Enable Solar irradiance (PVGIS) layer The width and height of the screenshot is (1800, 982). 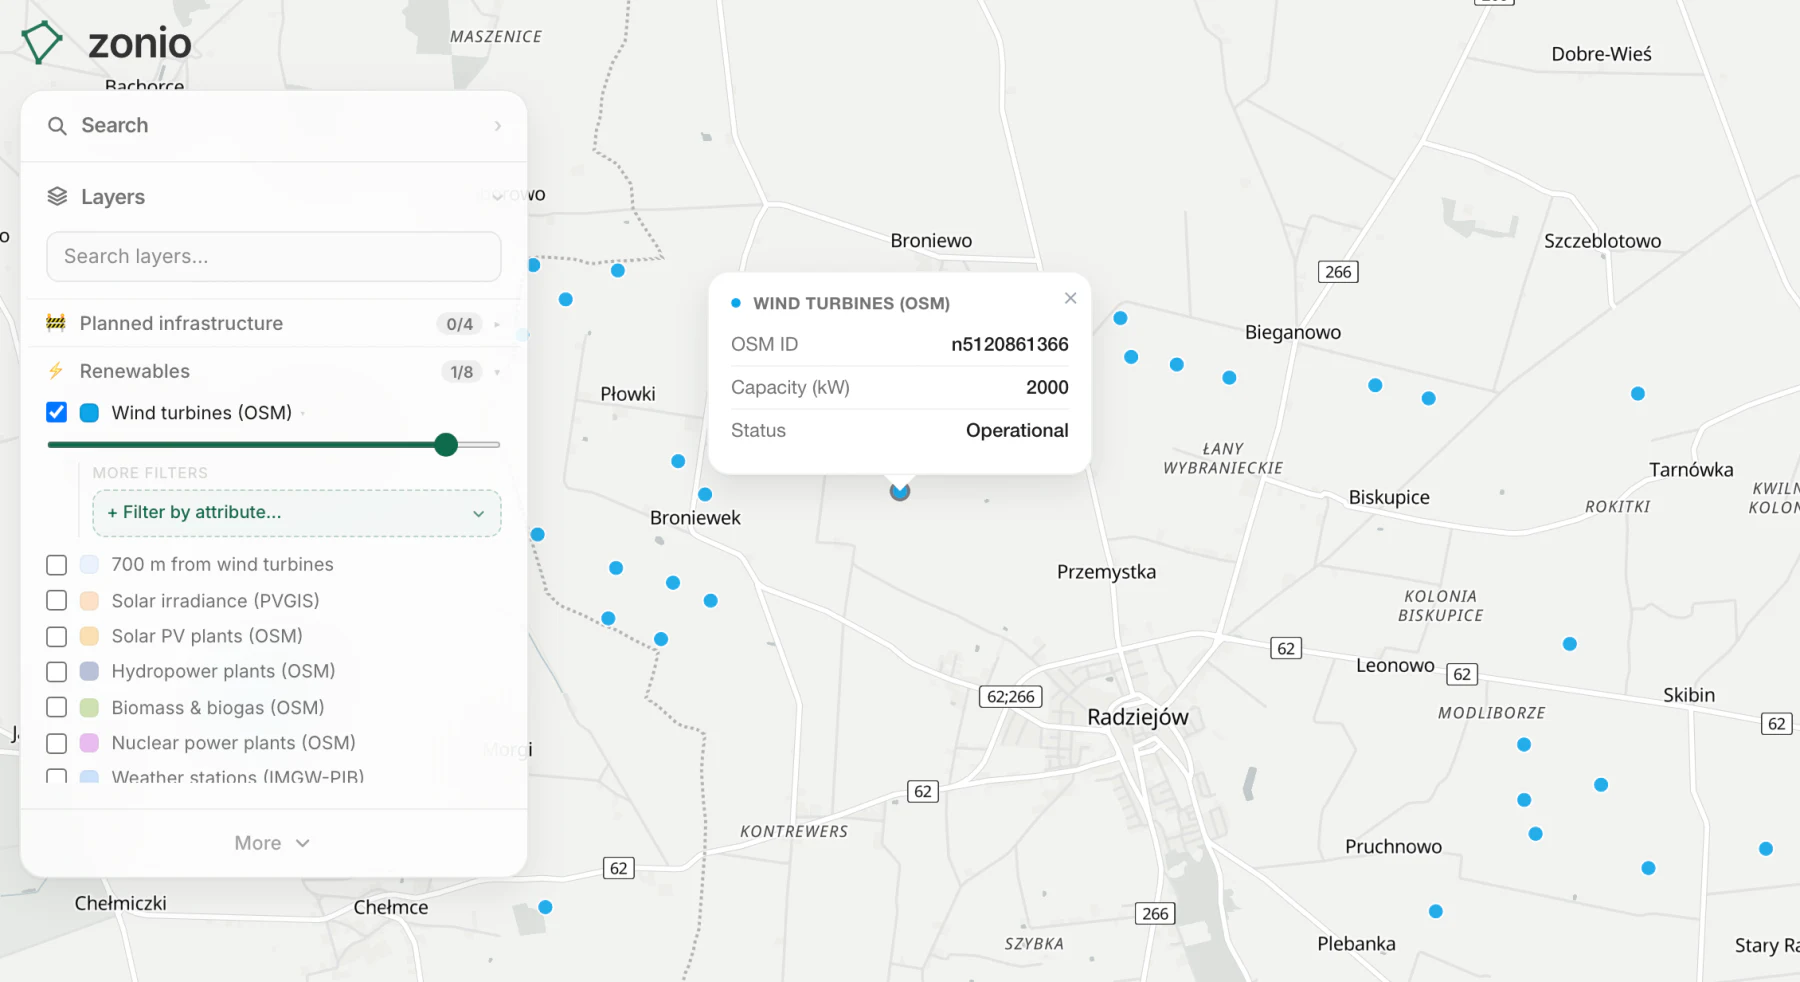tap(57, 601)
